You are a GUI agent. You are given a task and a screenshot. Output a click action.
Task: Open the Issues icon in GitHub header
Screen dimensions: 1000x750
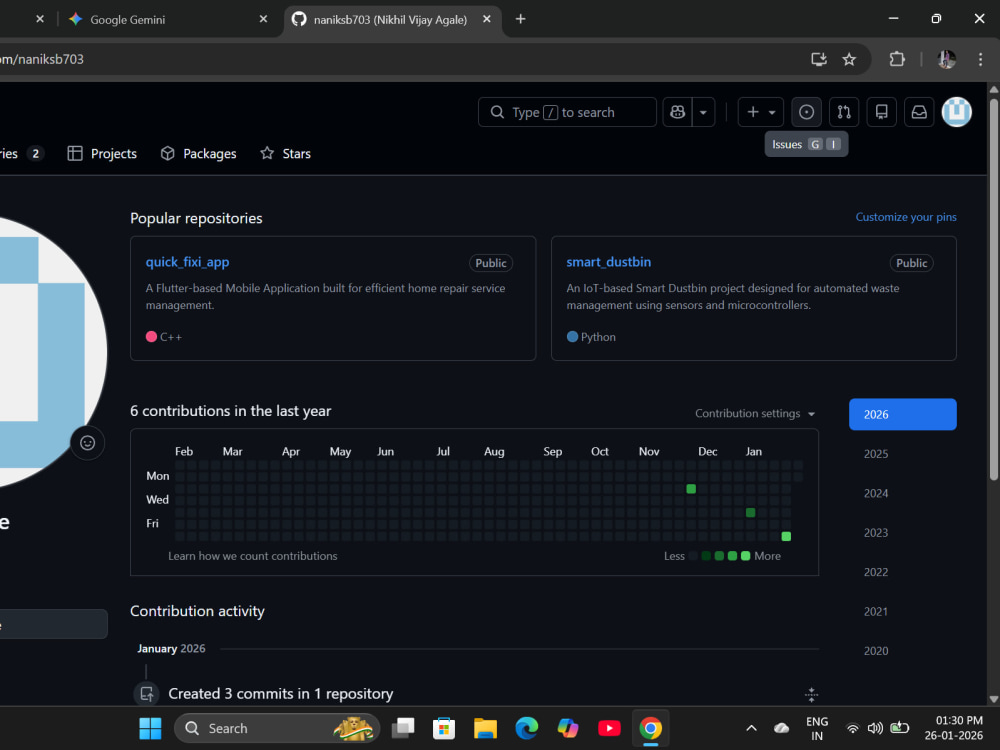click(x=806, y=112)
